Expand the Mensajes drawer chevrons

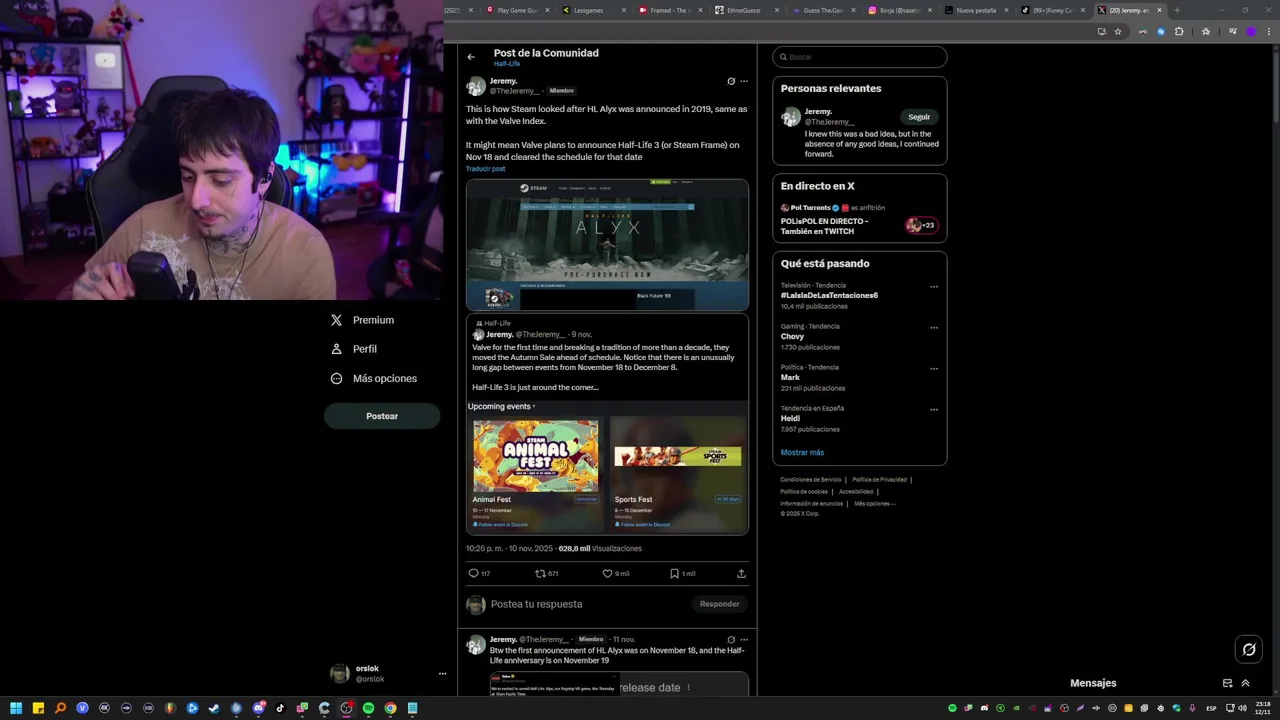pos(1245,683)
